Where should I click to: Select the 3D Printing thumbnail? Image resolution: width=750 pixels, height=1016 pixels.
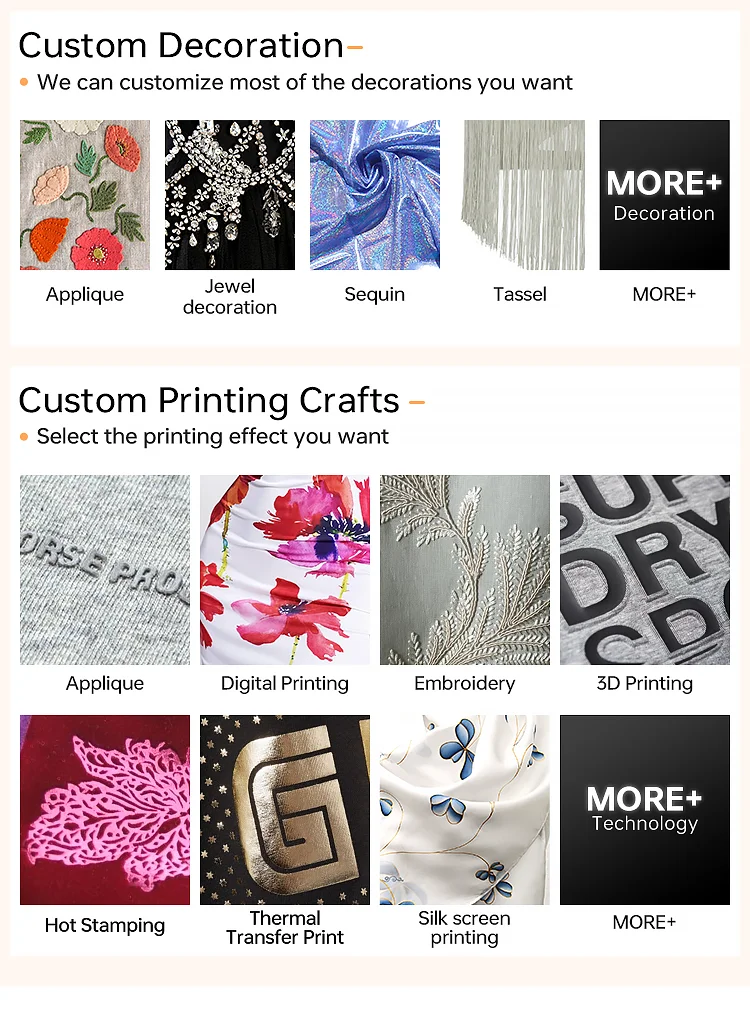[645, 570]
